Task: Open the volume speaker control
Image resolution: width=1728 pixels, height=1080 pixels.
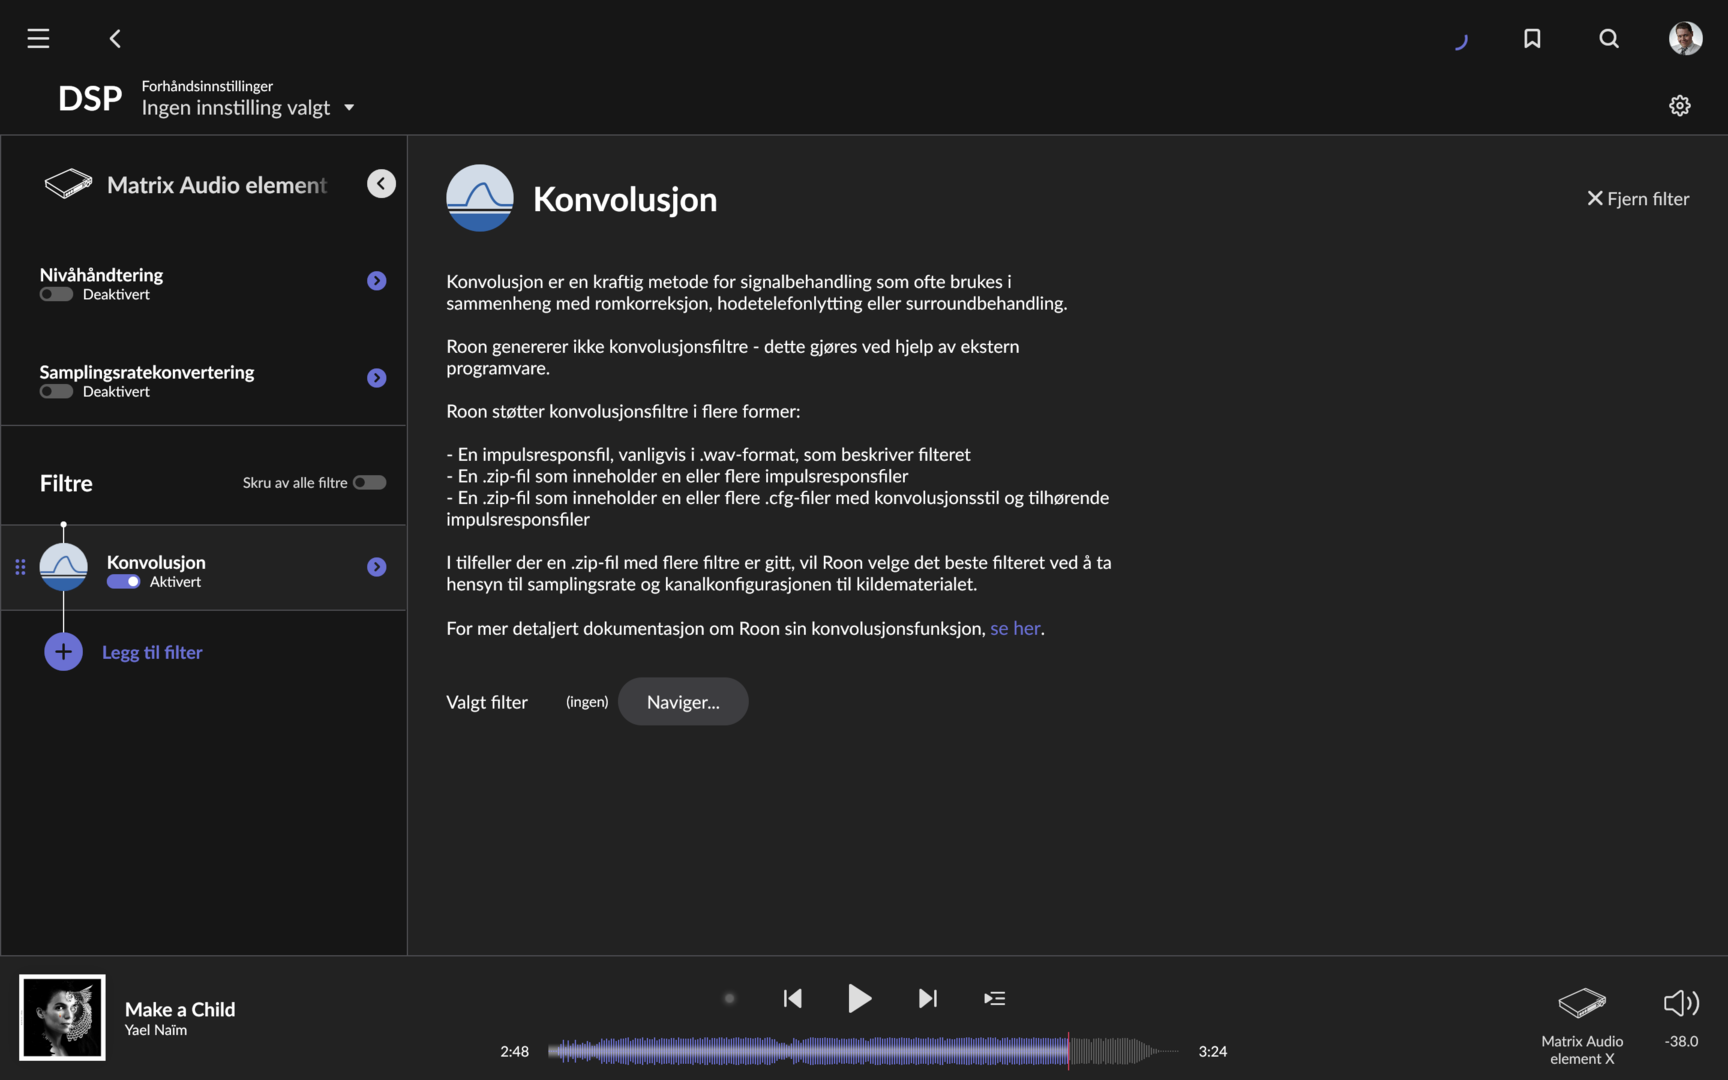Action: pyautogui.click(x=1680, y=1003)
